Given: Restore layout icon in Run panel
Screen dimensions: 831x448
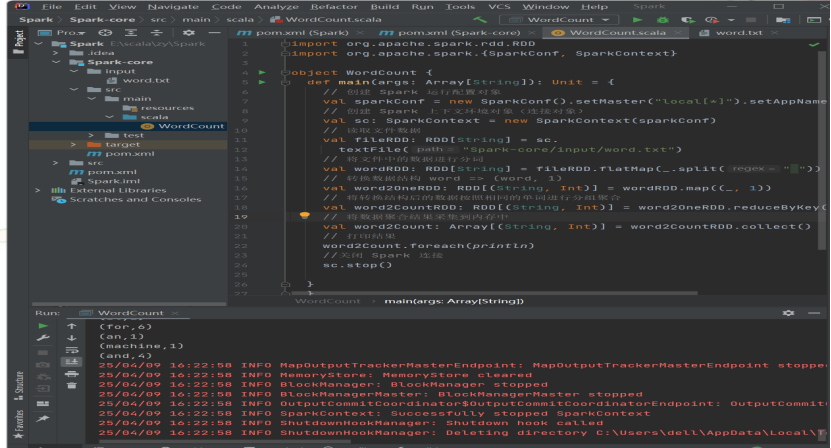Looking at the screenshot, I should (x=43, y=403).
